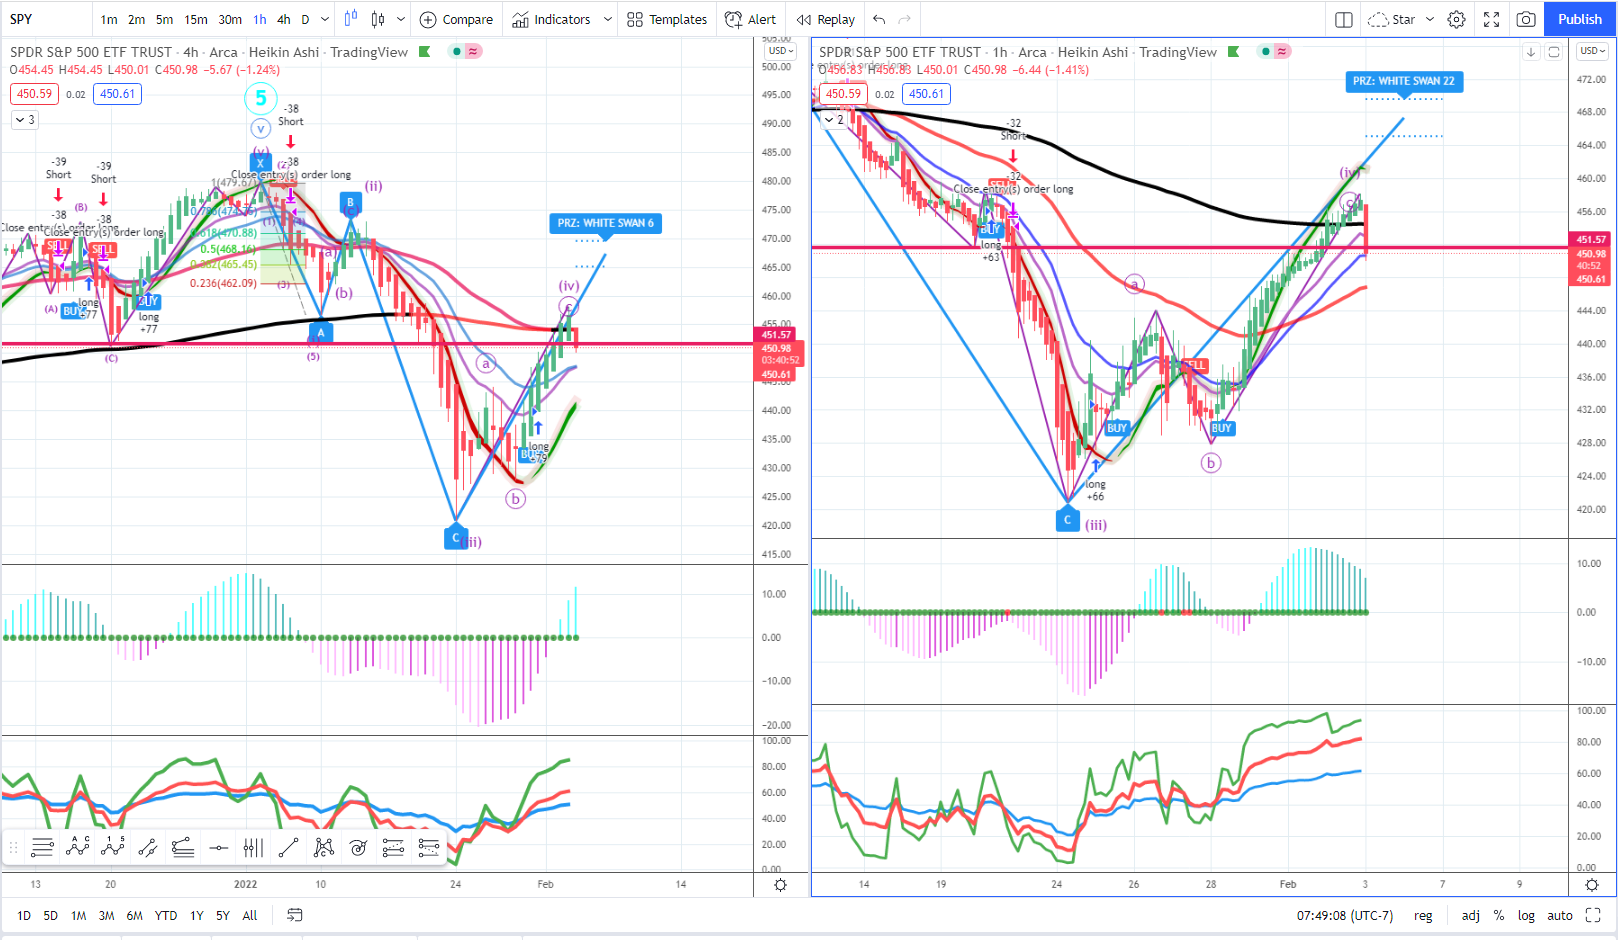Image resolution: width=1618 pixels, height=940 pixels.
Task: Select the Fib spiral tool
Action: [x=358, y=848]
